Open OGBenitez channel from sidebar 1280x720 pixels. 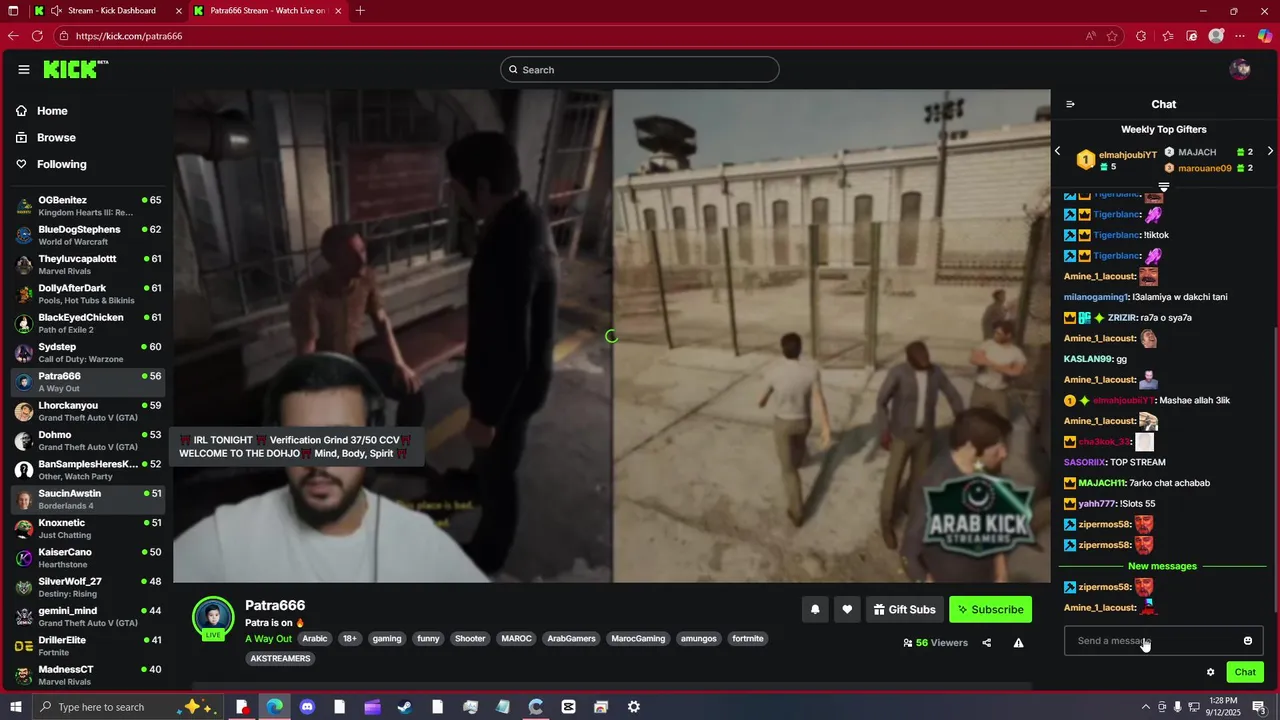pos(88,206)
